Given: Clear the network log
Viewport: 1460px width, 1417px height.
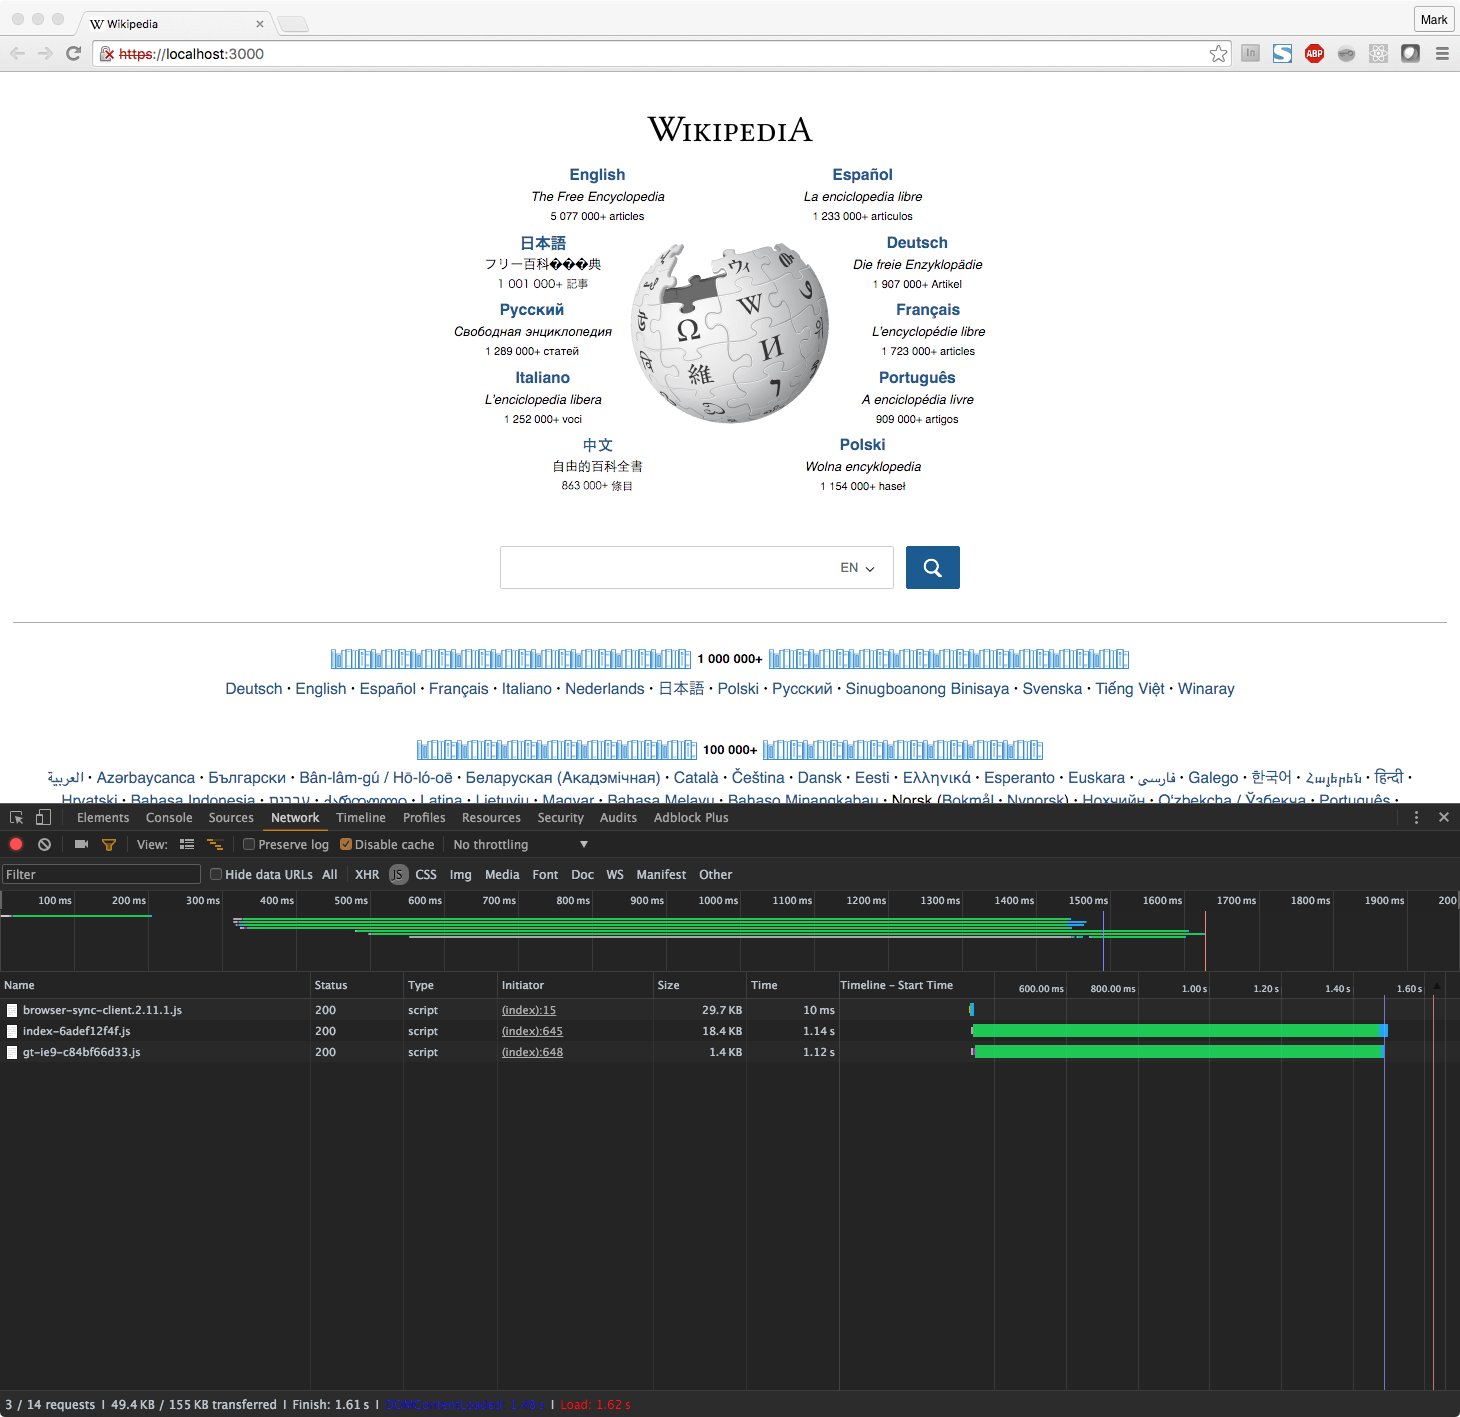Looking at the screenshot, I should pos(44,845).
